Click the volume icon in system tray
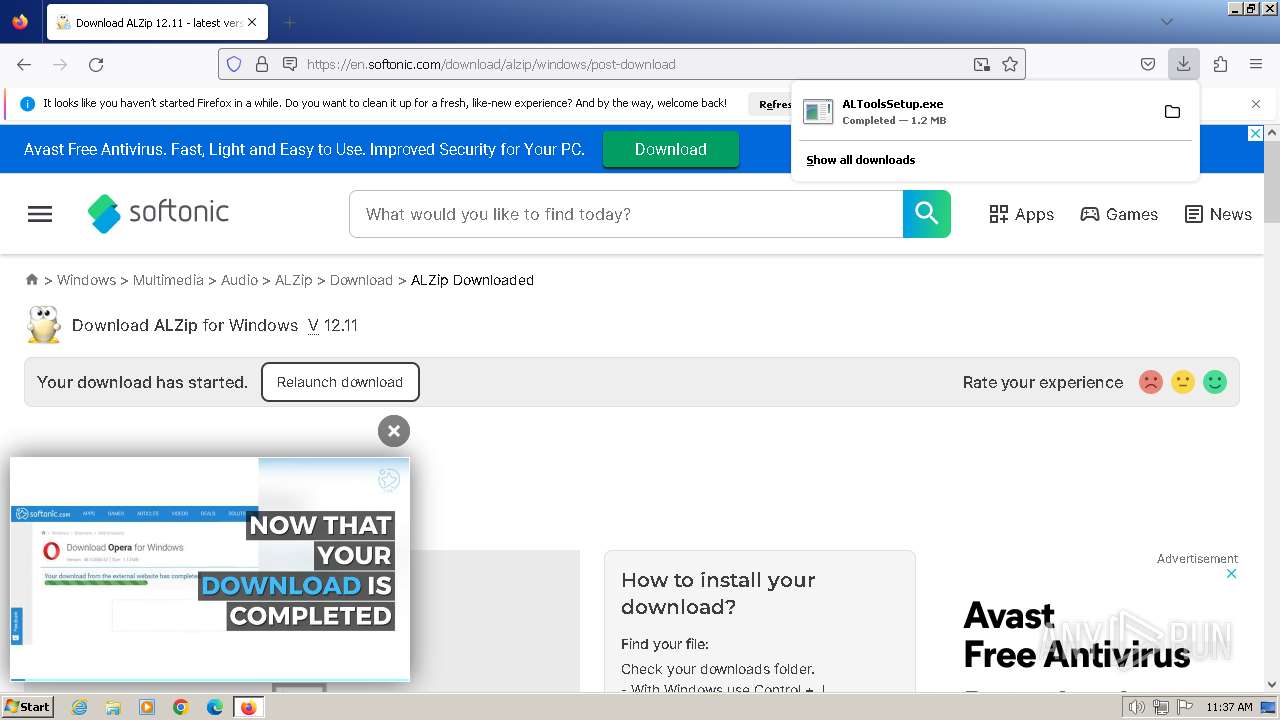Viewport: 1280px width, 720px height. click(1137, 707)
